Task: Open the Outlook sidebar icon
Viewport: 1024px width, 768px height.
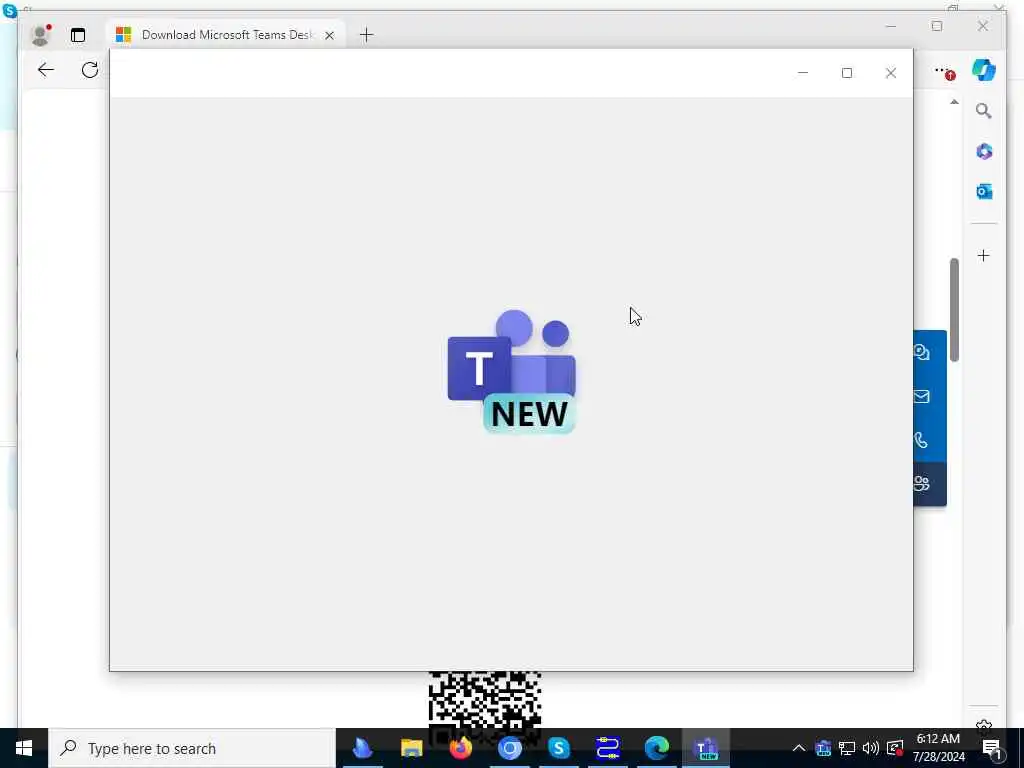Action: [x=984, y=191]
